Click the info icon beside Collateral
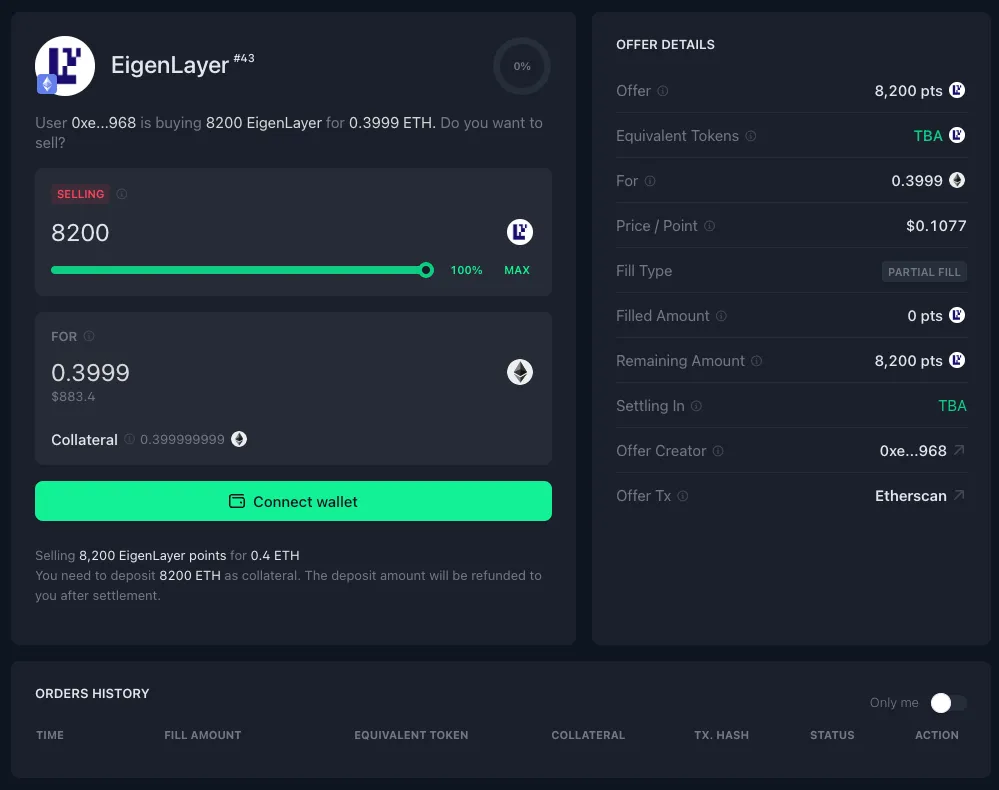999x790 pixels. click(x=129, y=439)
